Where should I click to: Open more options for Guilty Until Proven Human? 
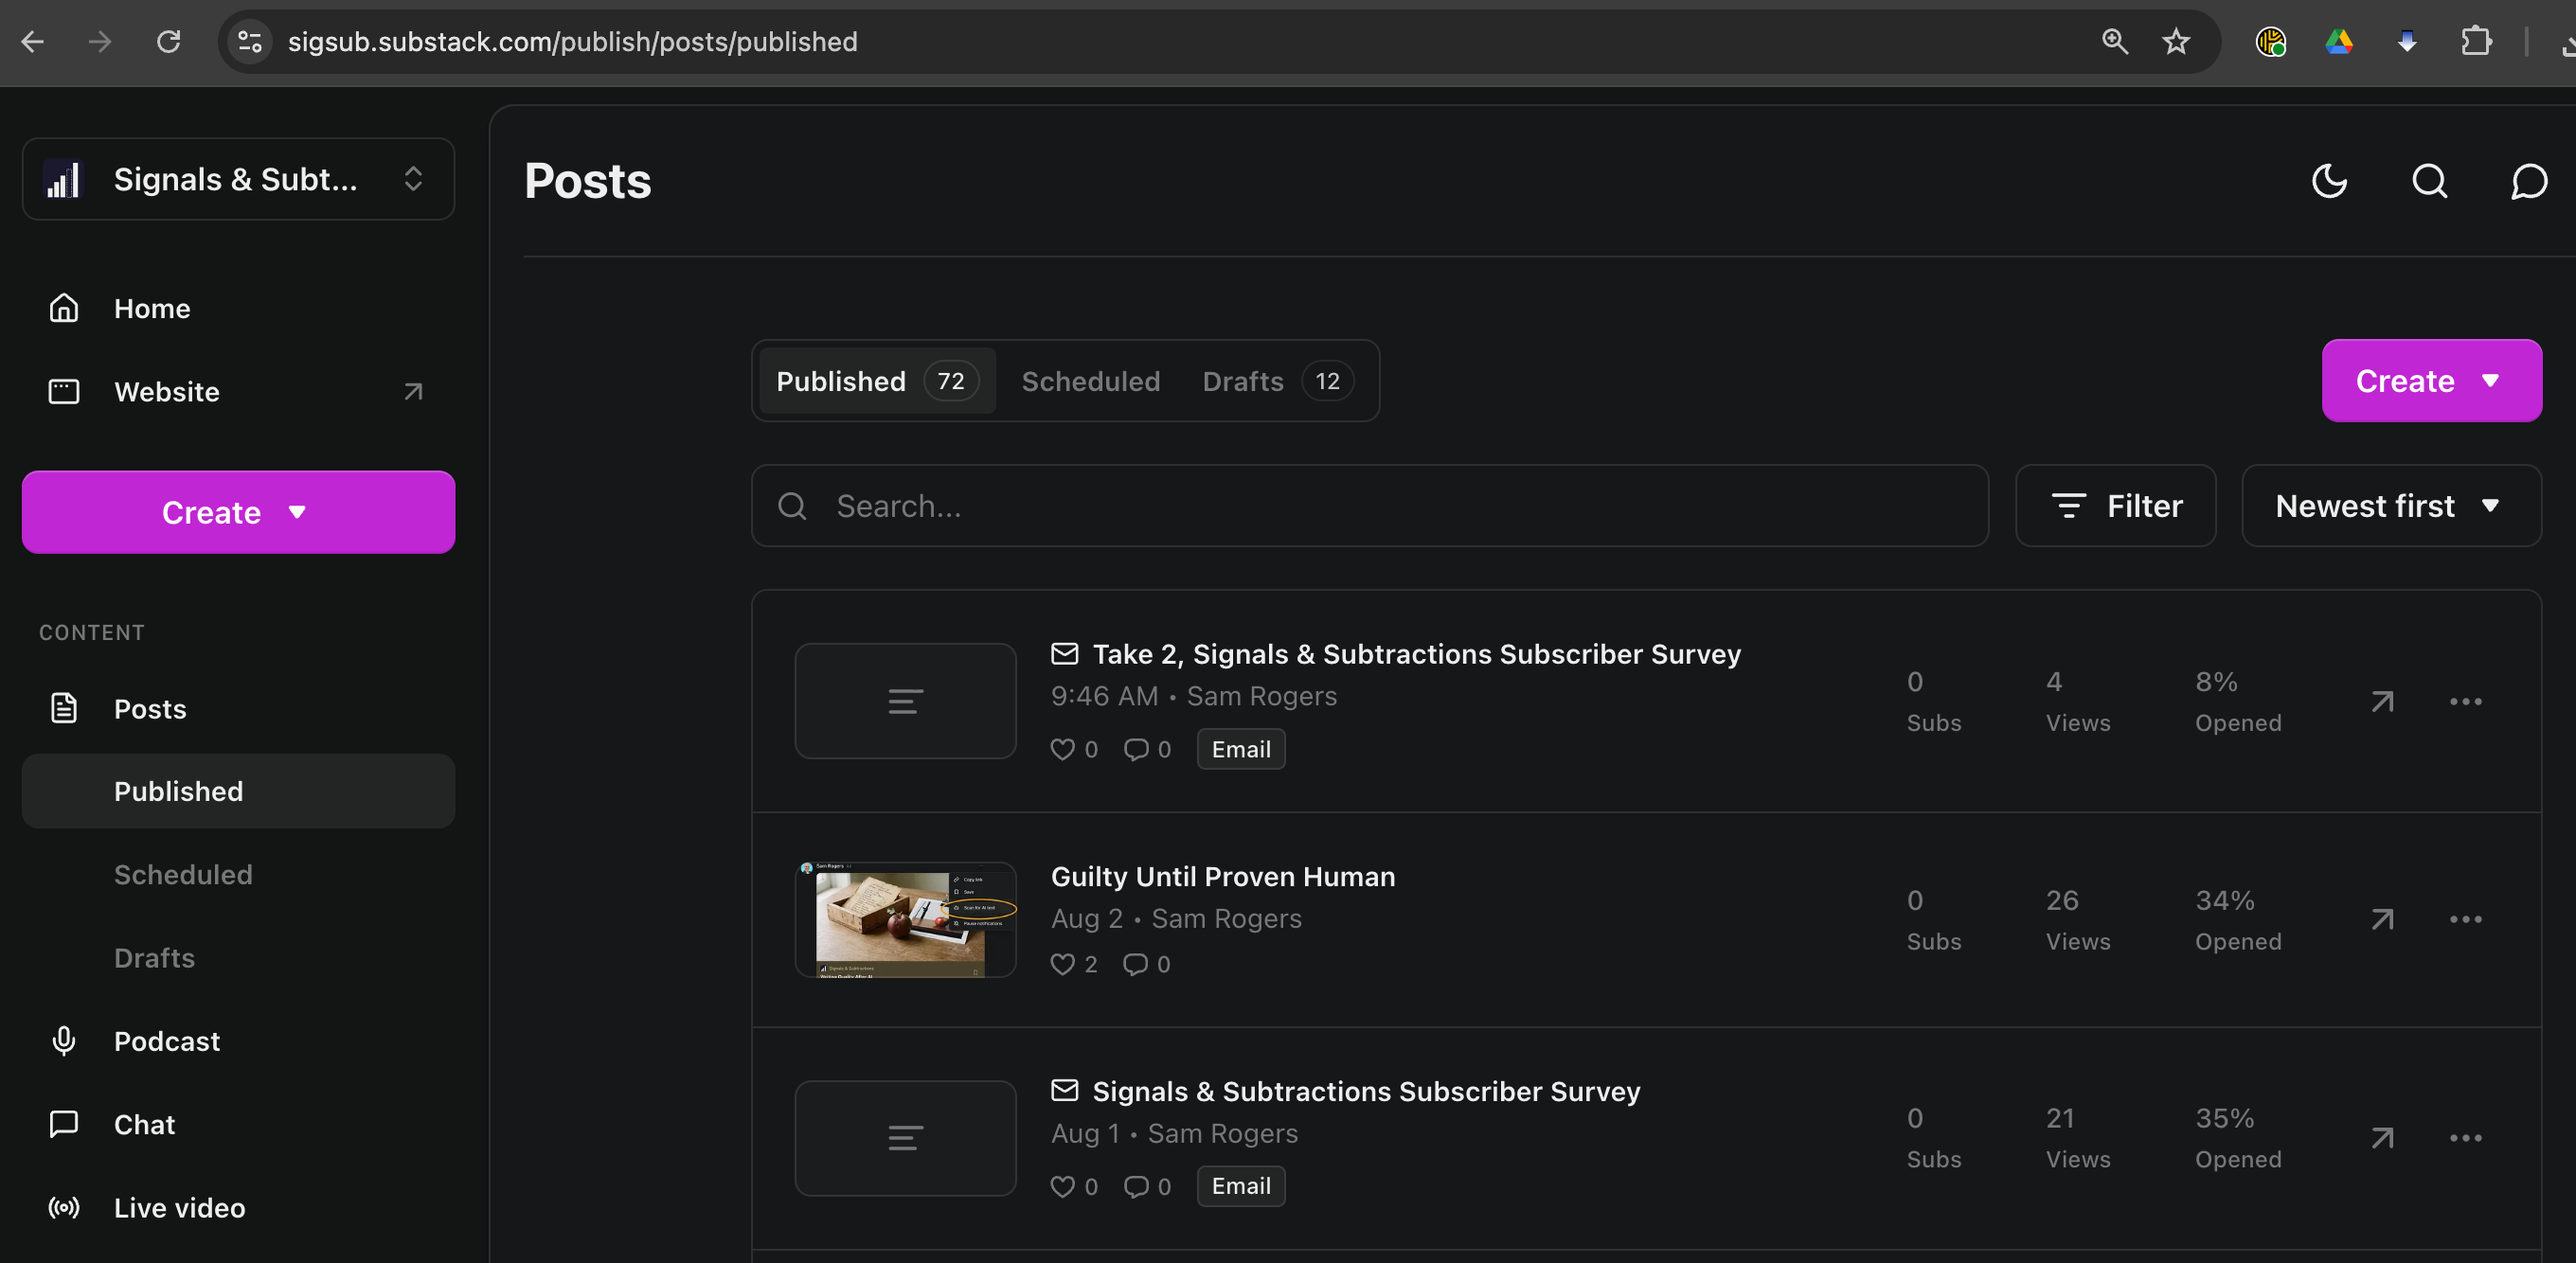point(2466,919)
